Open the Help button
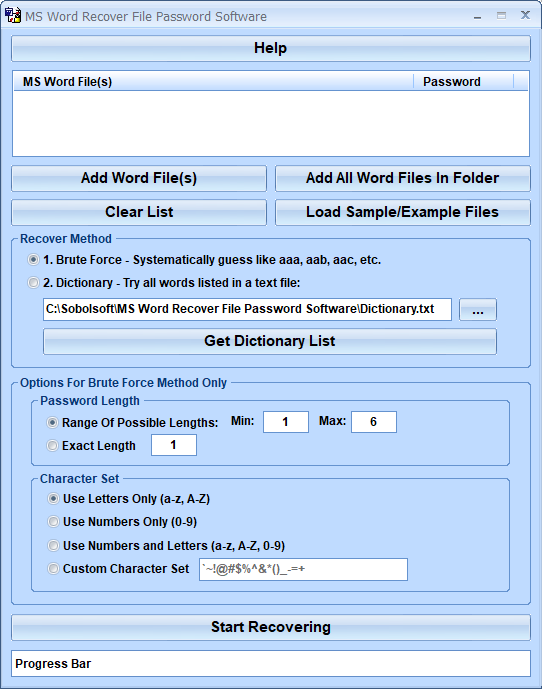This screenshot has width=542, height=689. click(x=271, y=48)
